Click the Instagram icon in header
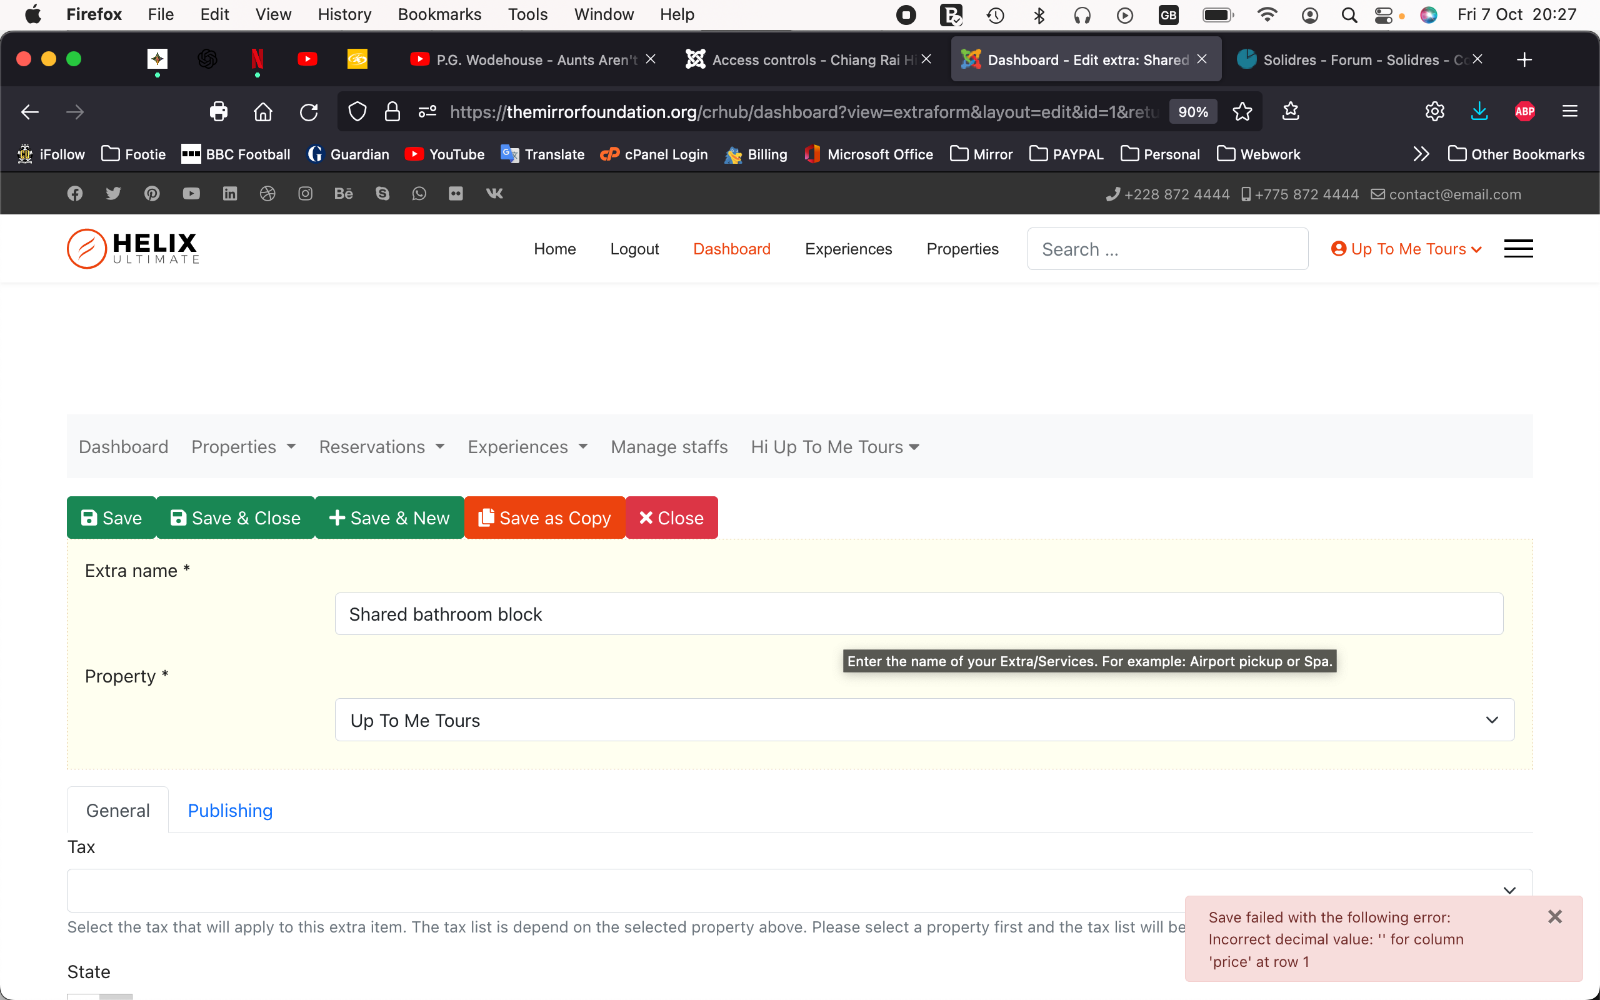Viewport: 1600px width, 1000px height. 305,194
